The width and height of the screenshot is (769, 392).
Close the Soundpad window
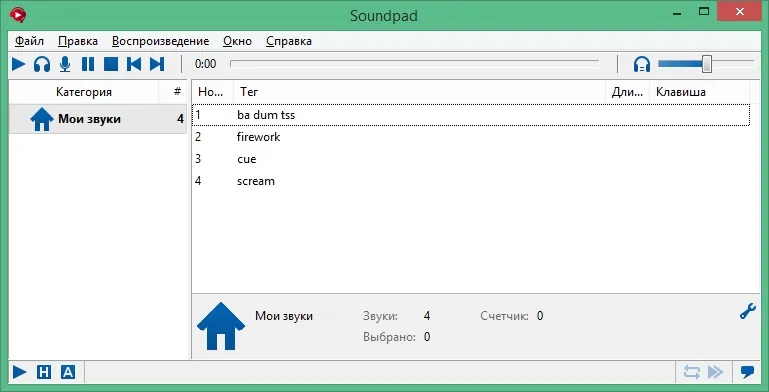tap(741, 11)
